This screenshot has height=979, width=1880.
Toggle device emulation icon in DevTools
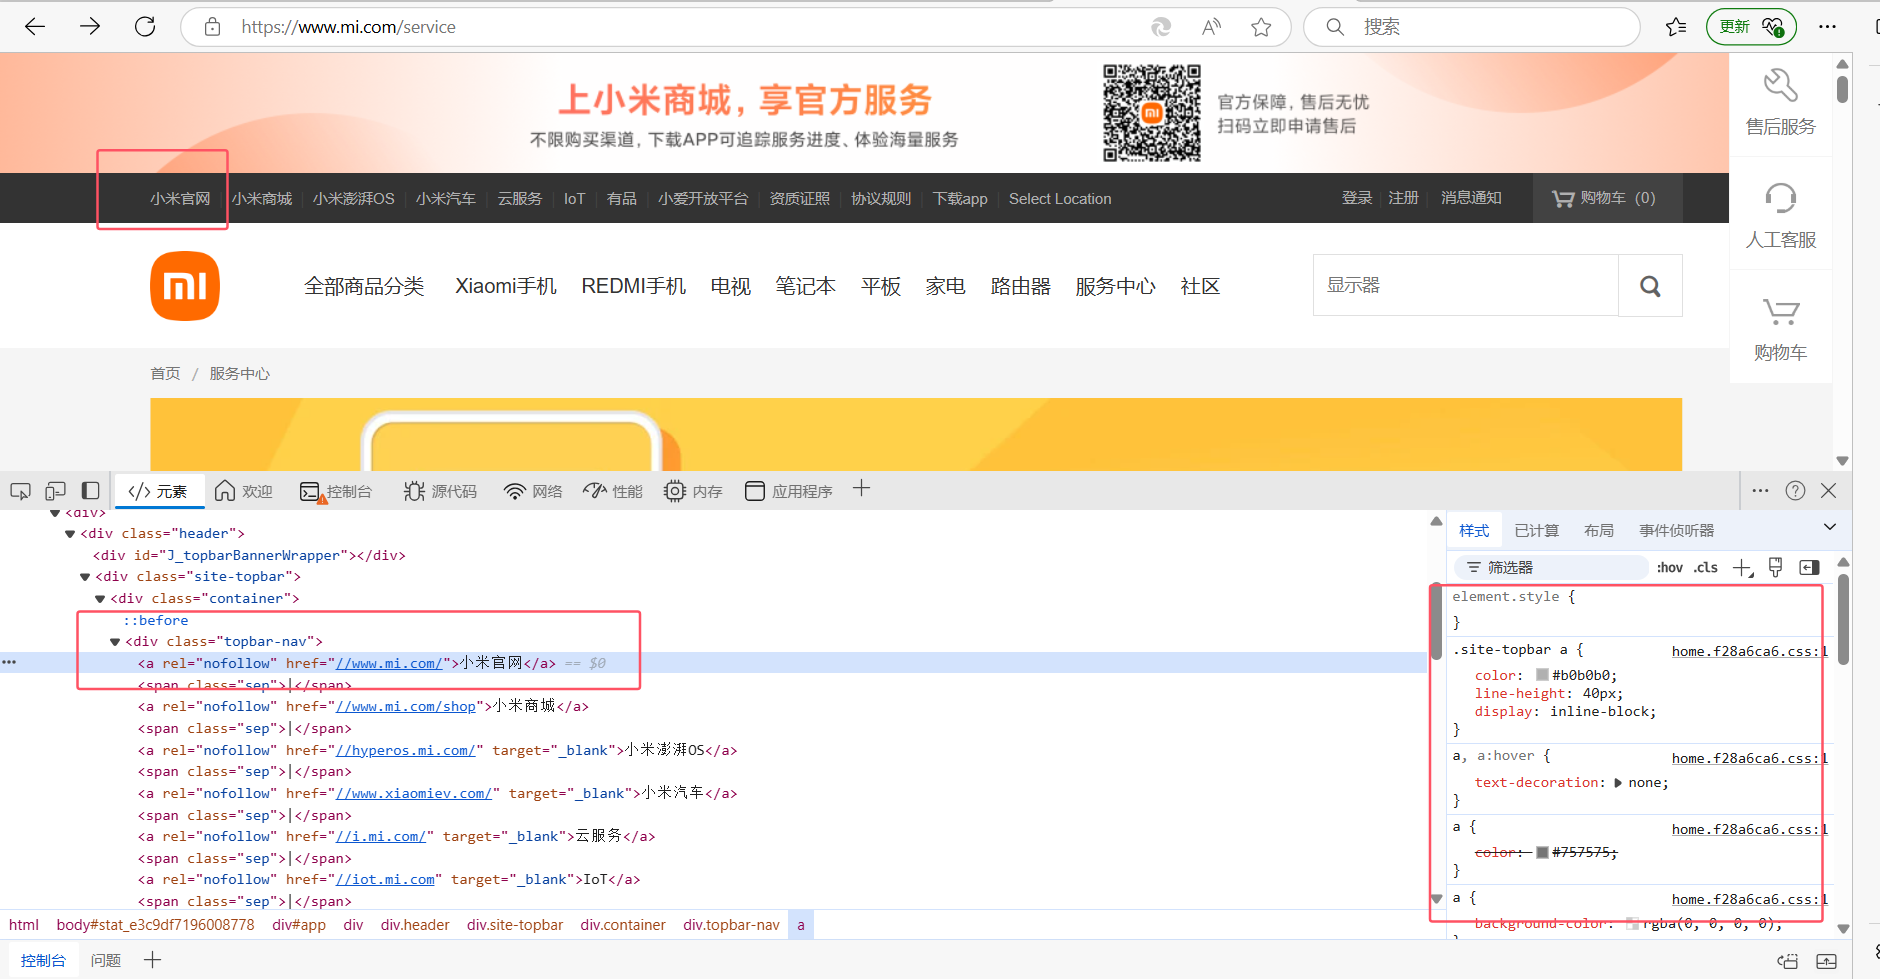pyautogui.click(x=55, y=491)
